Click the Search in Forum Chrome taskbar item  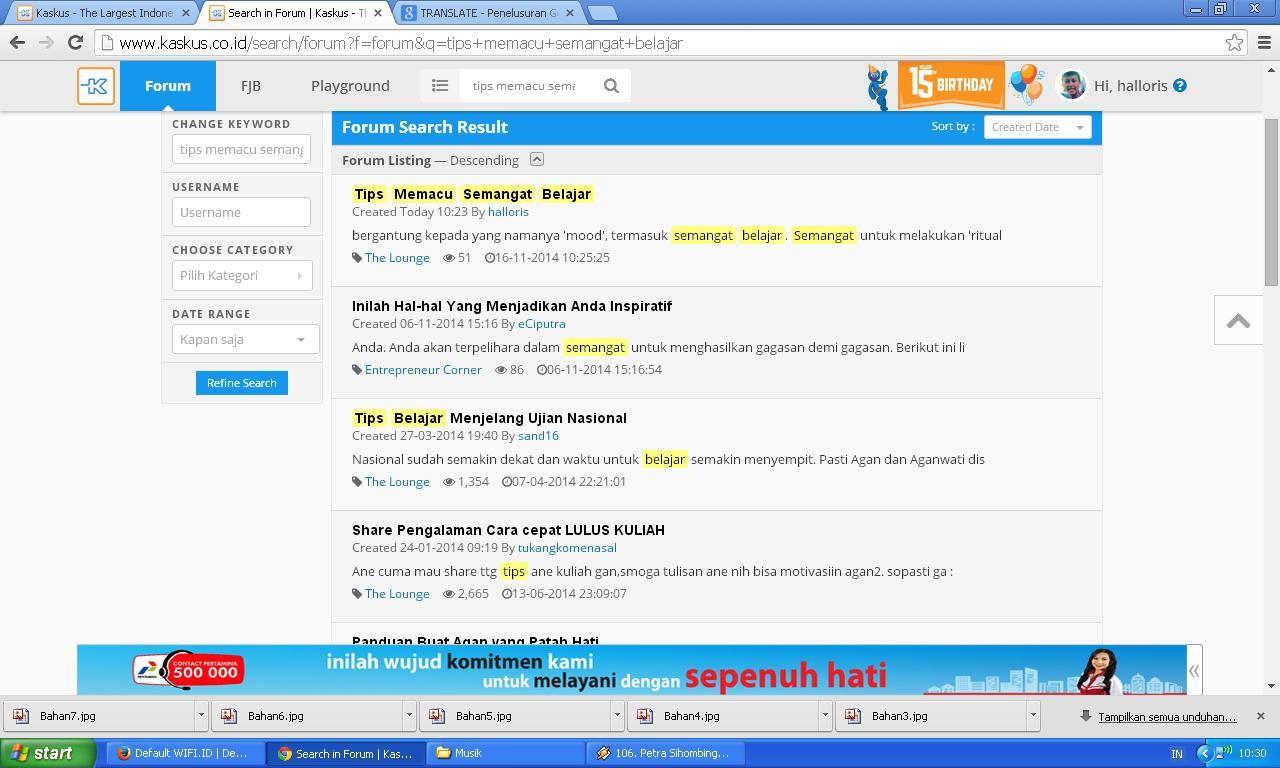click(x=346, y=754)
